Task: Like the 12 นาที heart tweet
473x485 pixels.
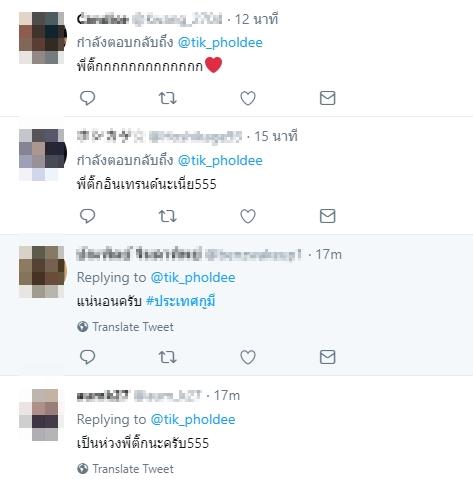Action: click(x=248, y=98)
